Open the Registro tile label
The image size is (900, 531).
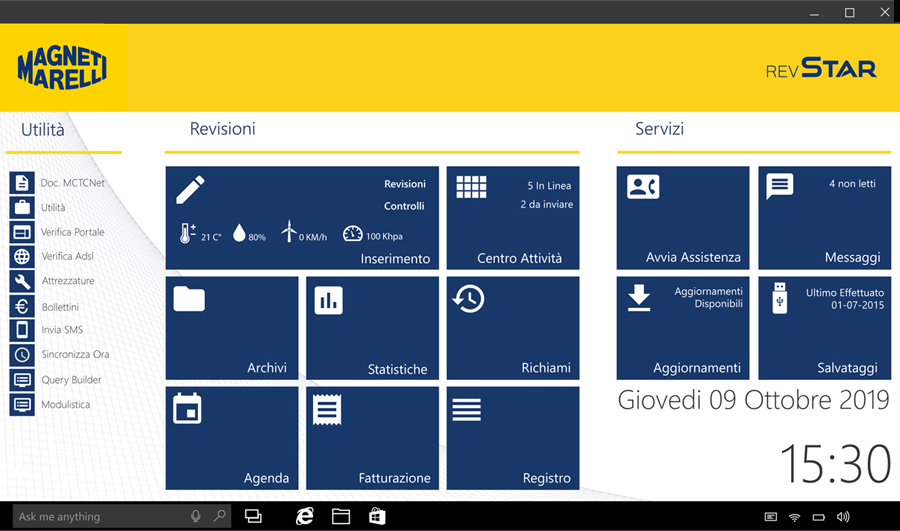[x=546, y=478]
